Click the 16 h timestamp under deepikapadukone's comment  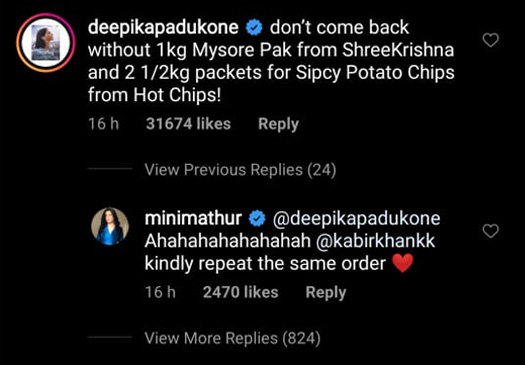(103, 124)
